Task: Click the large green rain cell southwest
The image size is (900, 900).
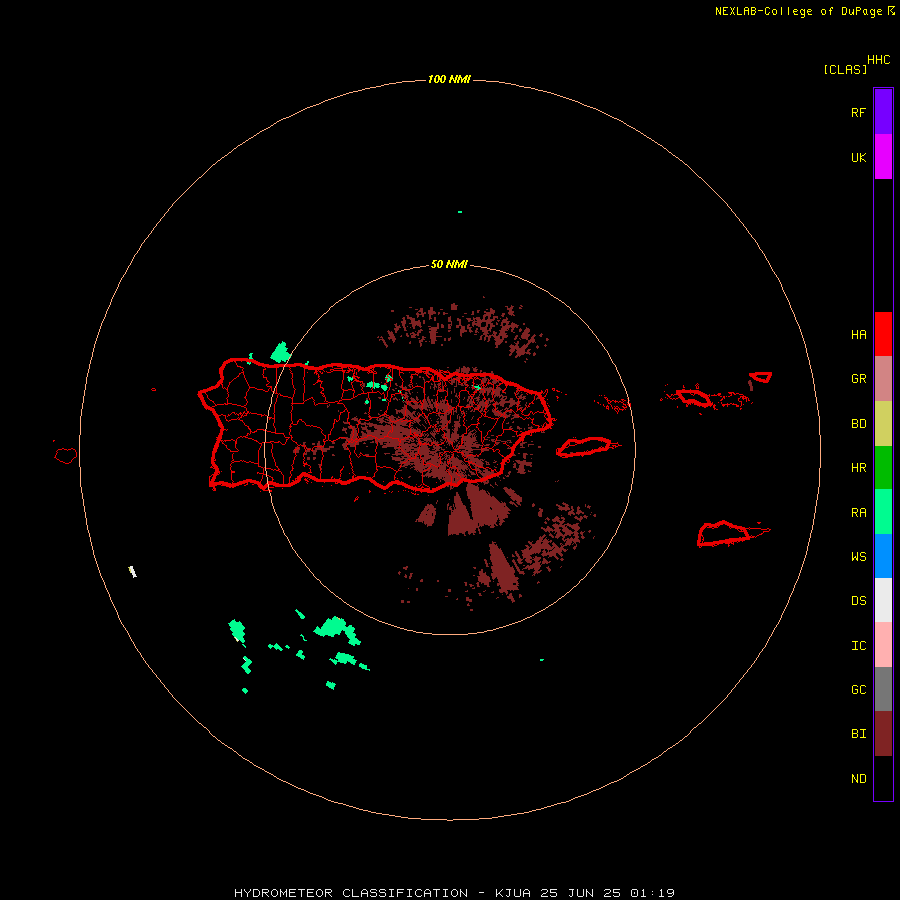Action: (336, 629)
